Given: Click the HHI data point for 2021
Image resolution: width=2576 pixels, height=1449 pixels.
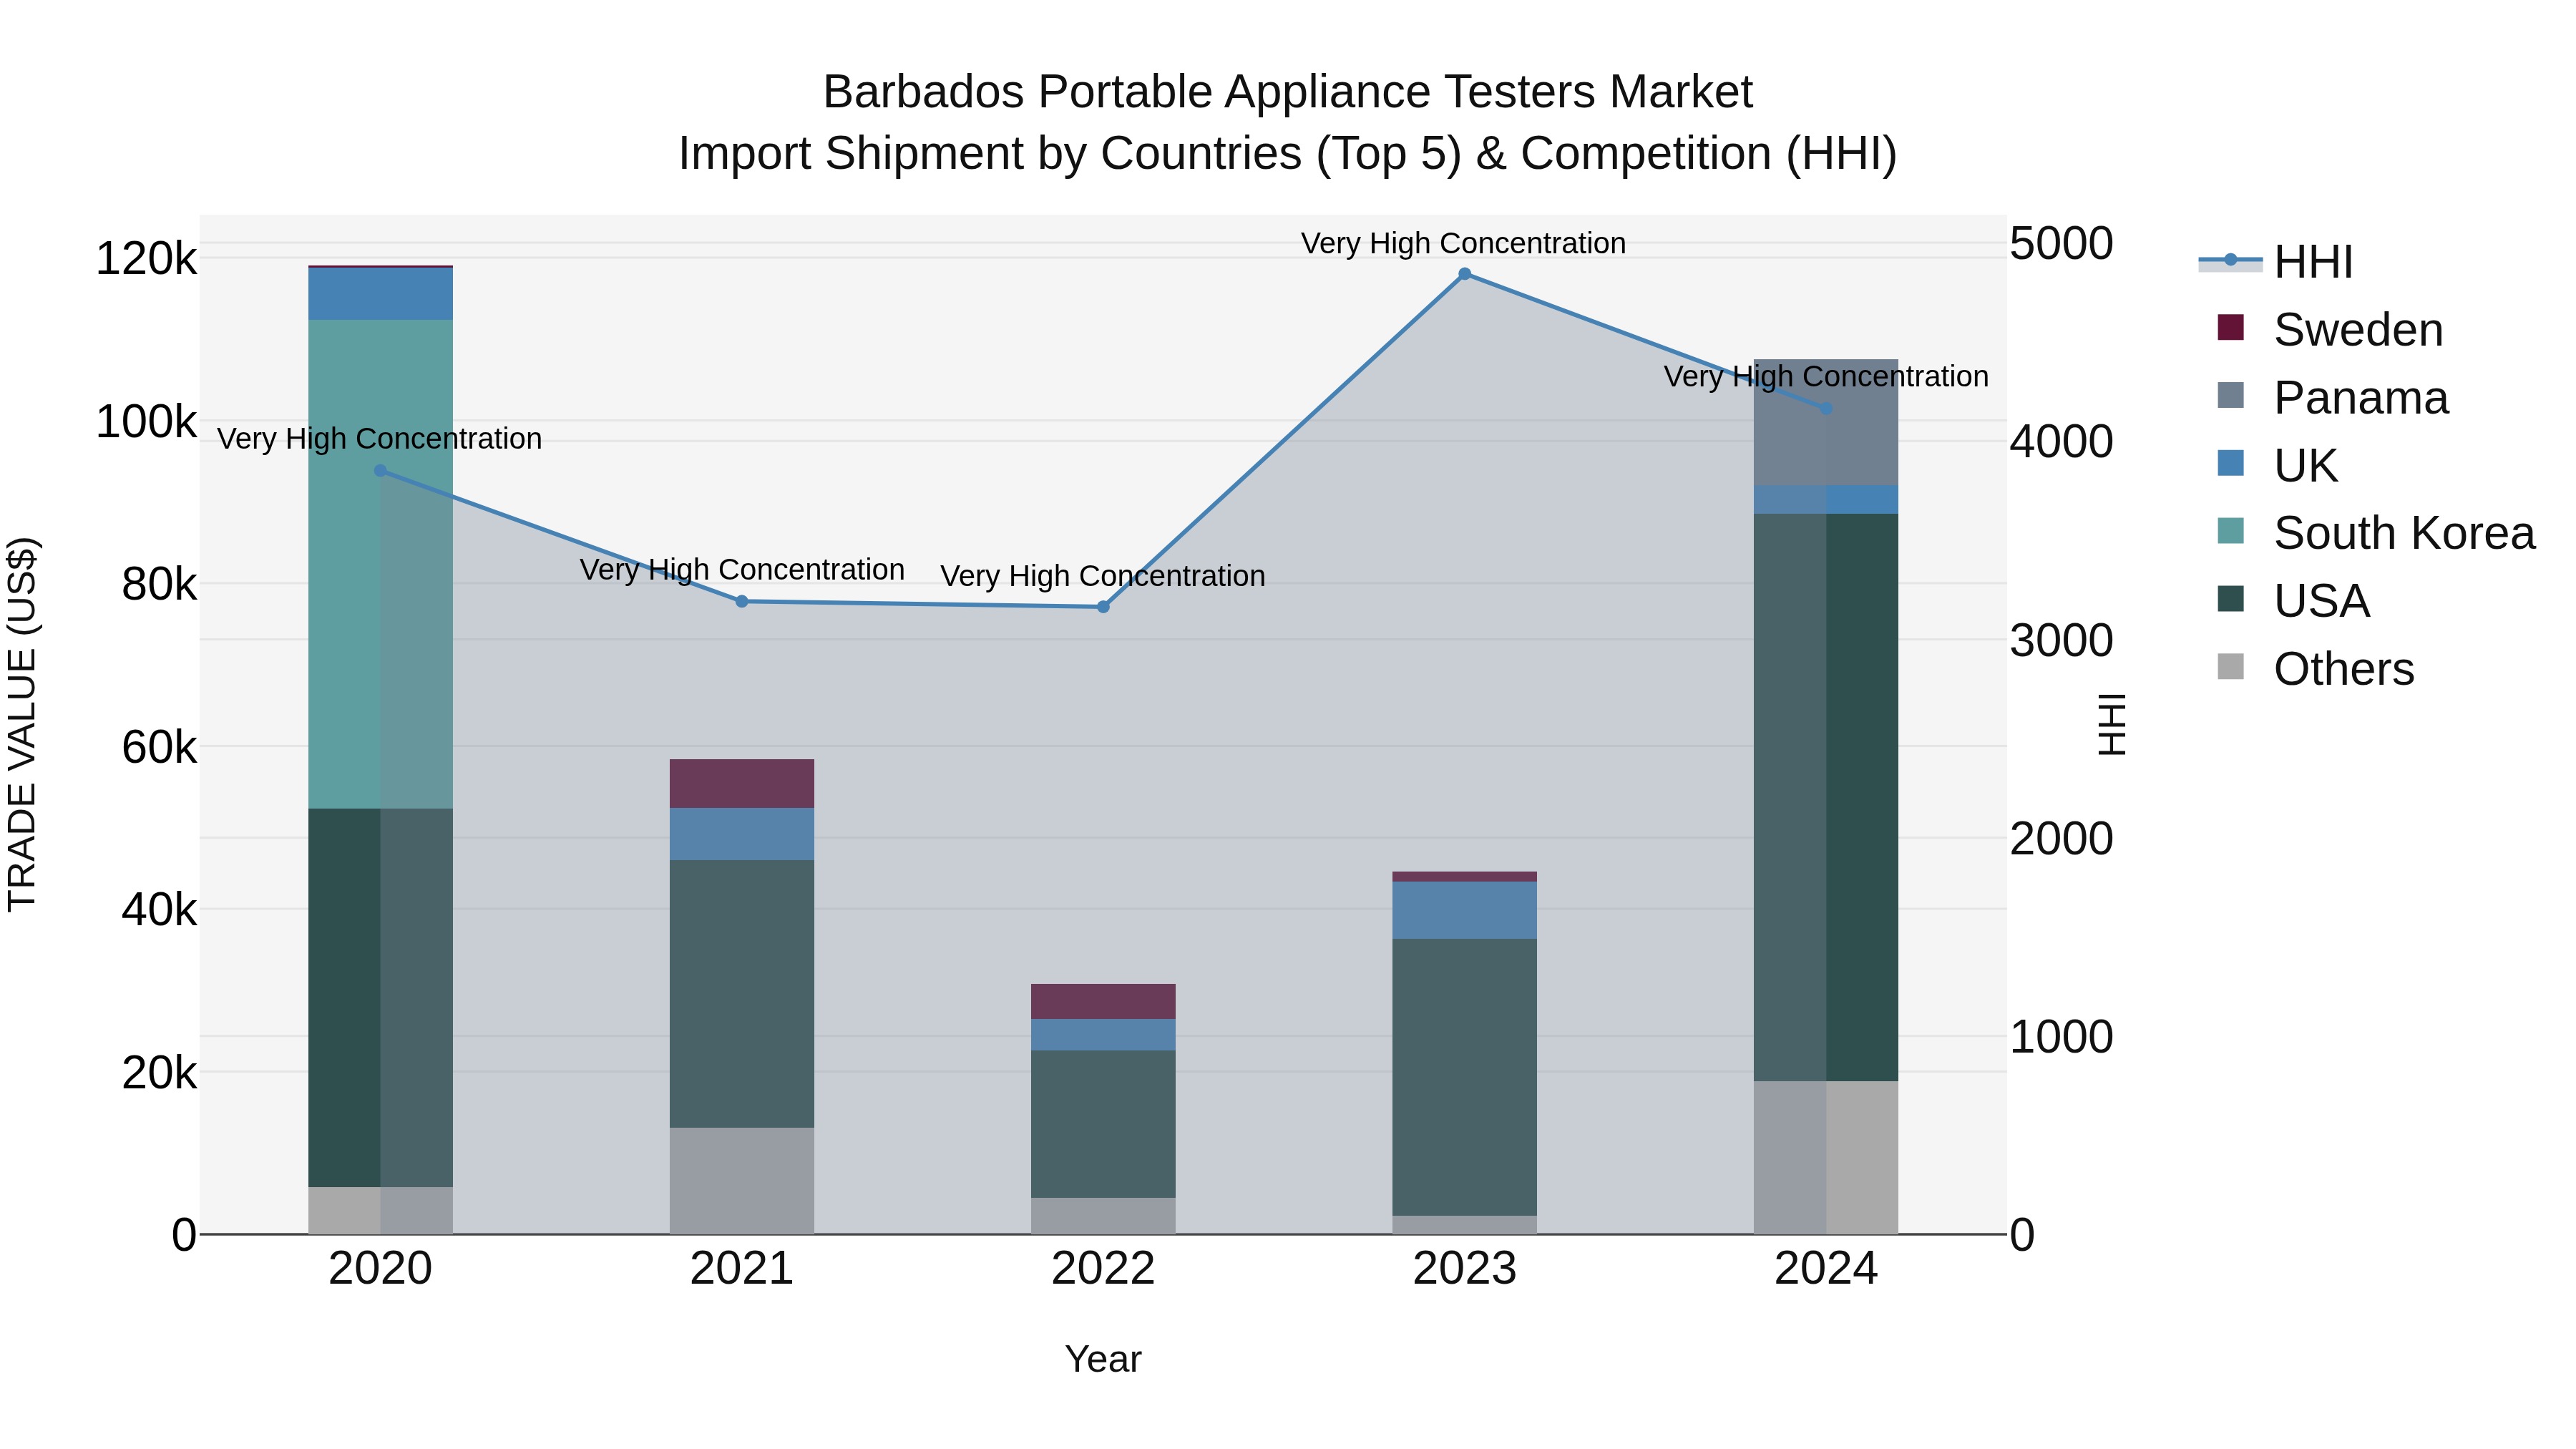Looking at the screenshot, I should click(742, 602).
